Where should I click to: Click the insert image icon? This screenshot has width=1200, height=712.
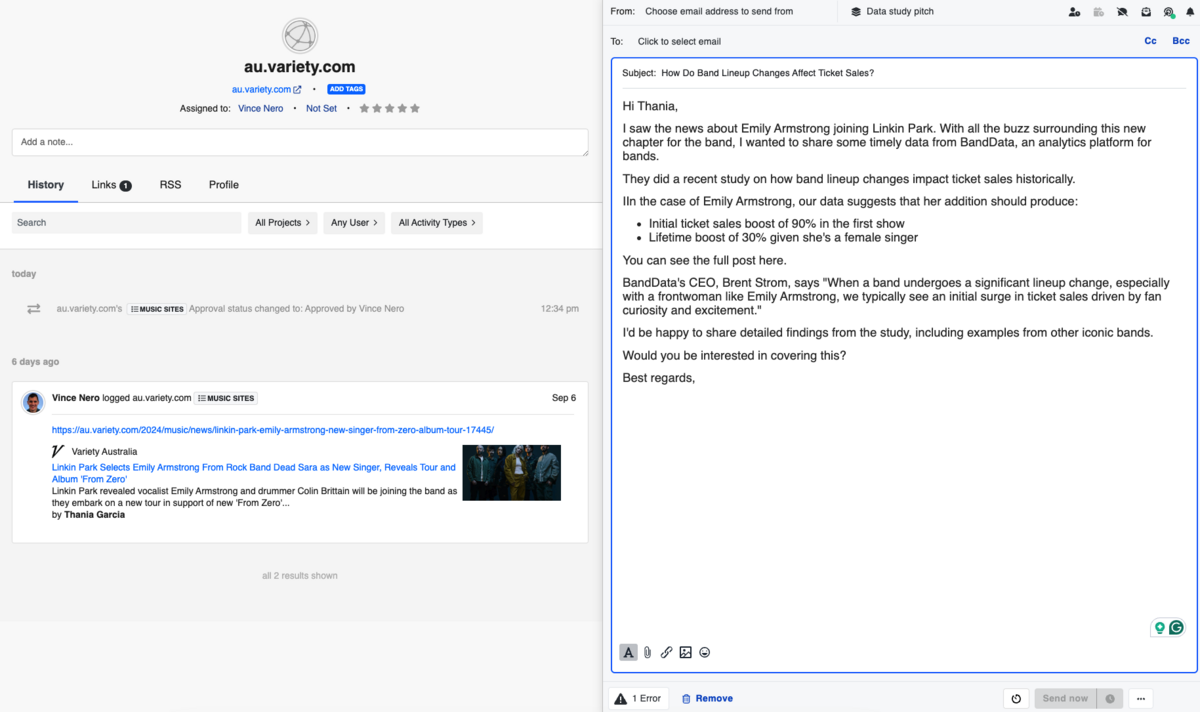point(685,652)
